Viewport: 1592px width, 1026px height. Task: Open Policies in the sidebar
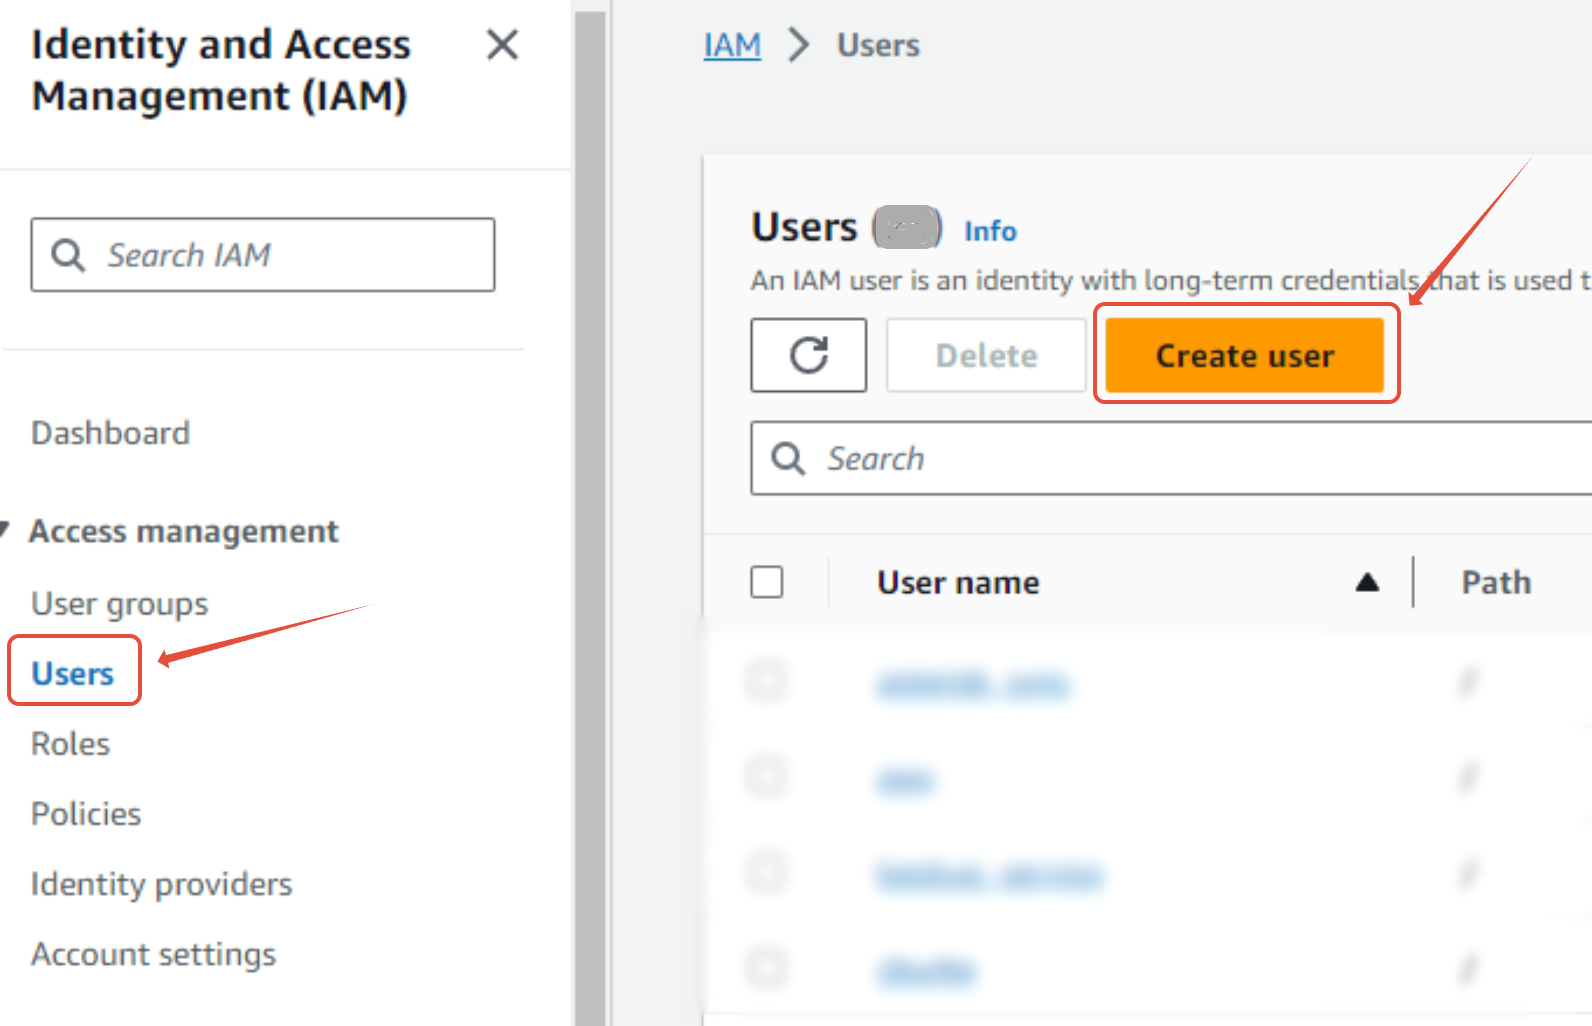point(86,814)
